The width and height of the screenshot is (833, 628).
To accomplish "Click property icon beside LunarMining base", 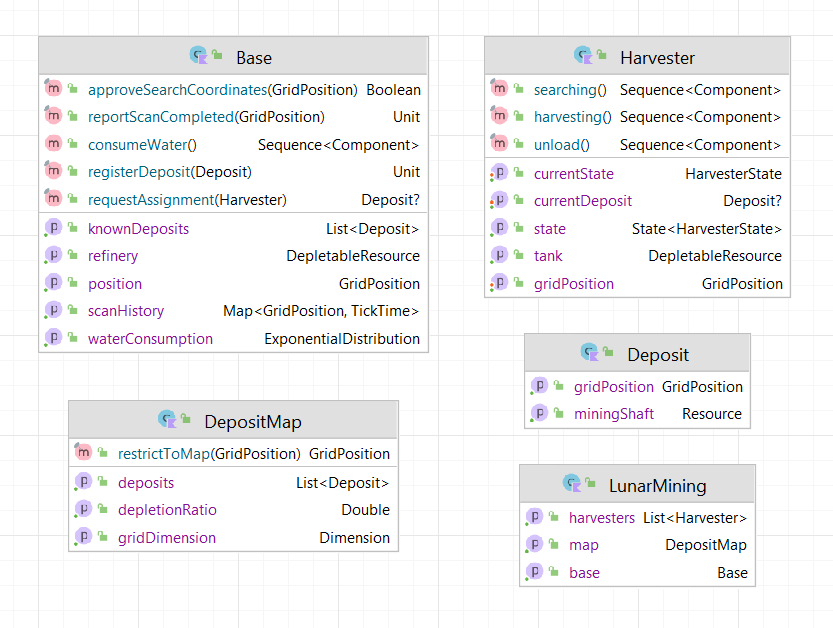I will (x=534, y=572).
